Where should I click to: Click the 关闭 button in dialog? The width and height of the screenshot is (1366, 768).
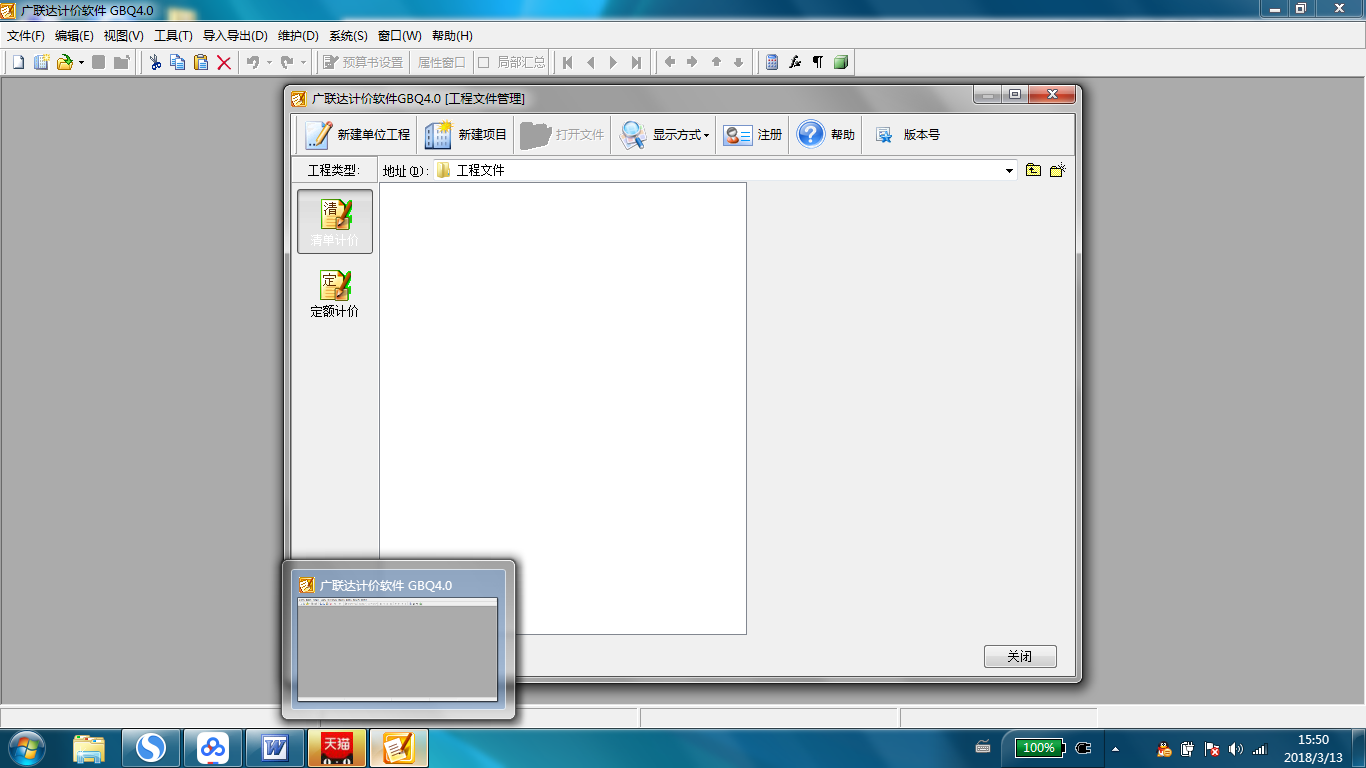click(x=1020, y=657)
